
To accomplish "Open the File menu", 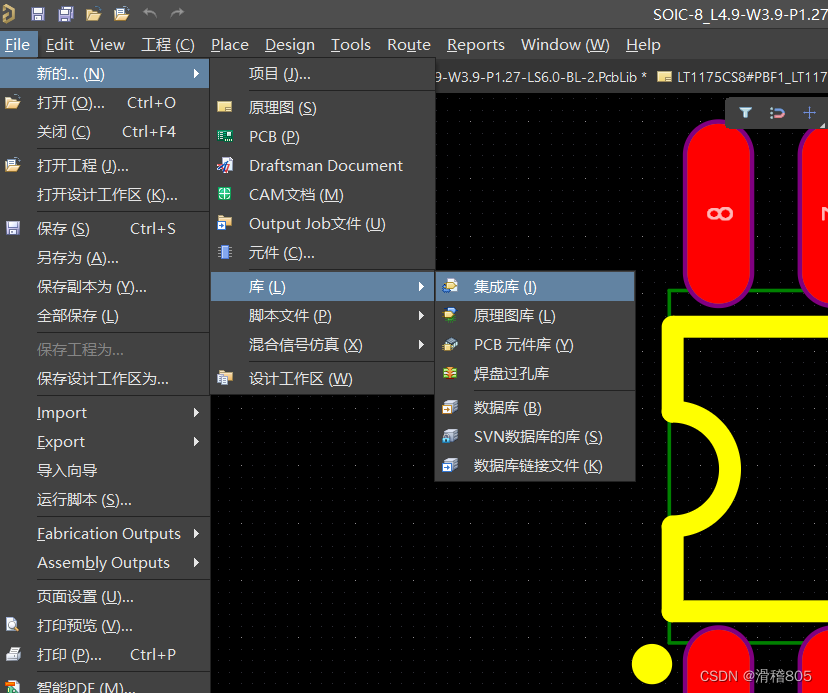I will point(17,45).
